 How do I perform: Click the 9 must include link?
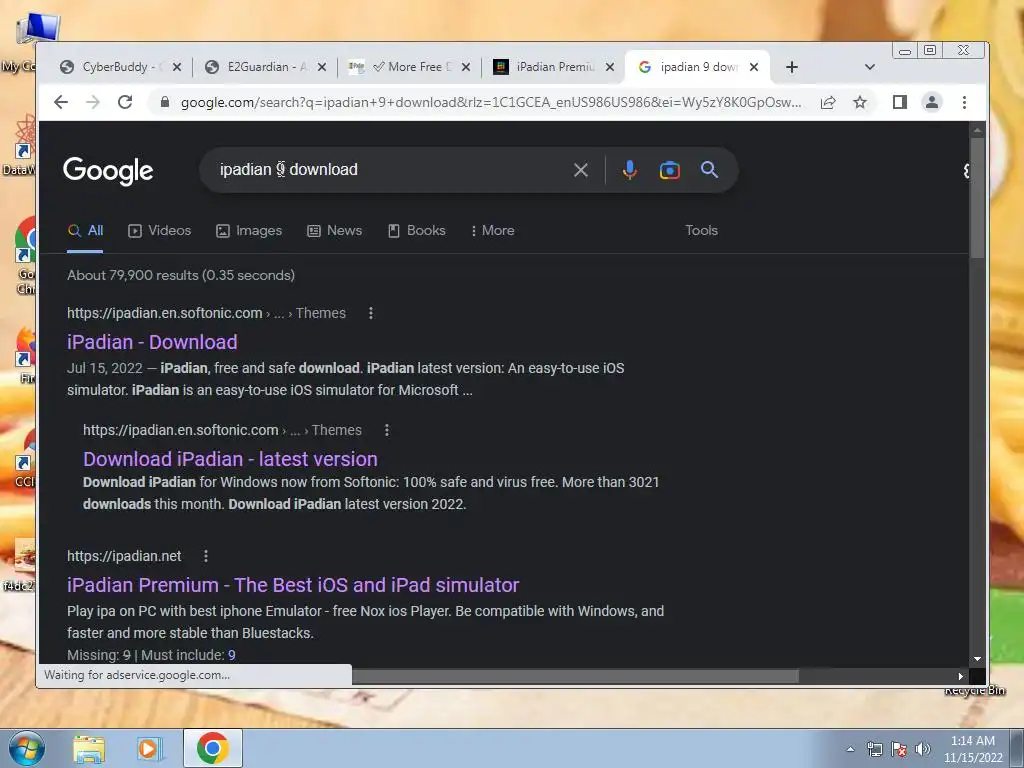232,655
